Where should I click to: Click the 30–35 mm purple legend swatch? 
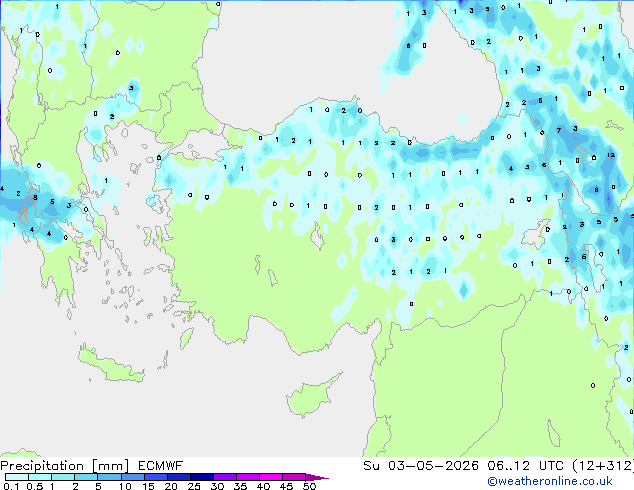tap(225, 477)
